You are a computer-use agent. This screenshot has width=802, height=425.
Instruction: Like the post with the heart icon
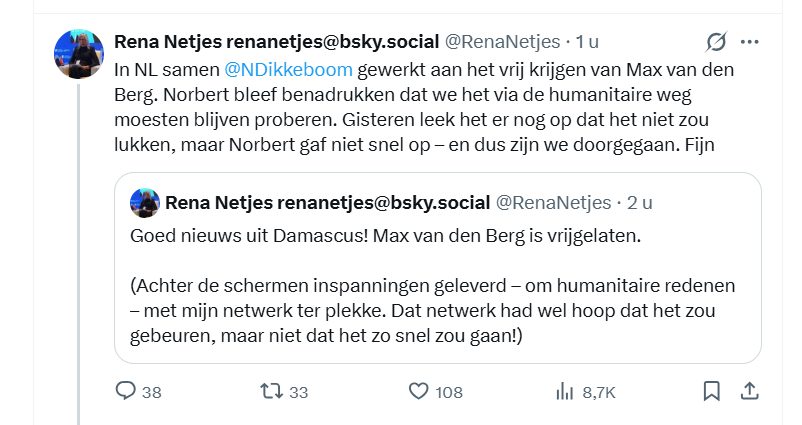pos(419,391)
